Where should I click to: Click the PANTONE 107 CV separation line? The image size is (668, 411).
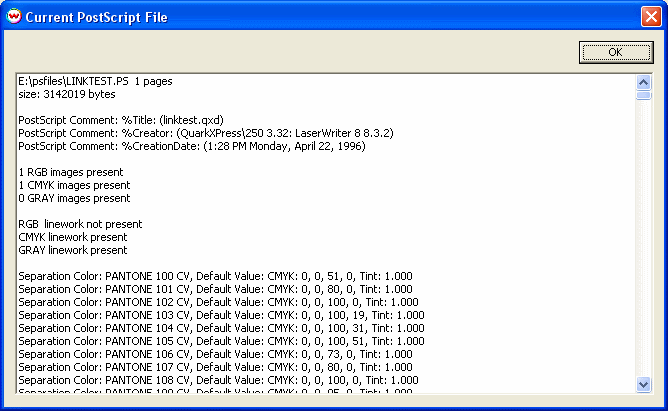215,367
